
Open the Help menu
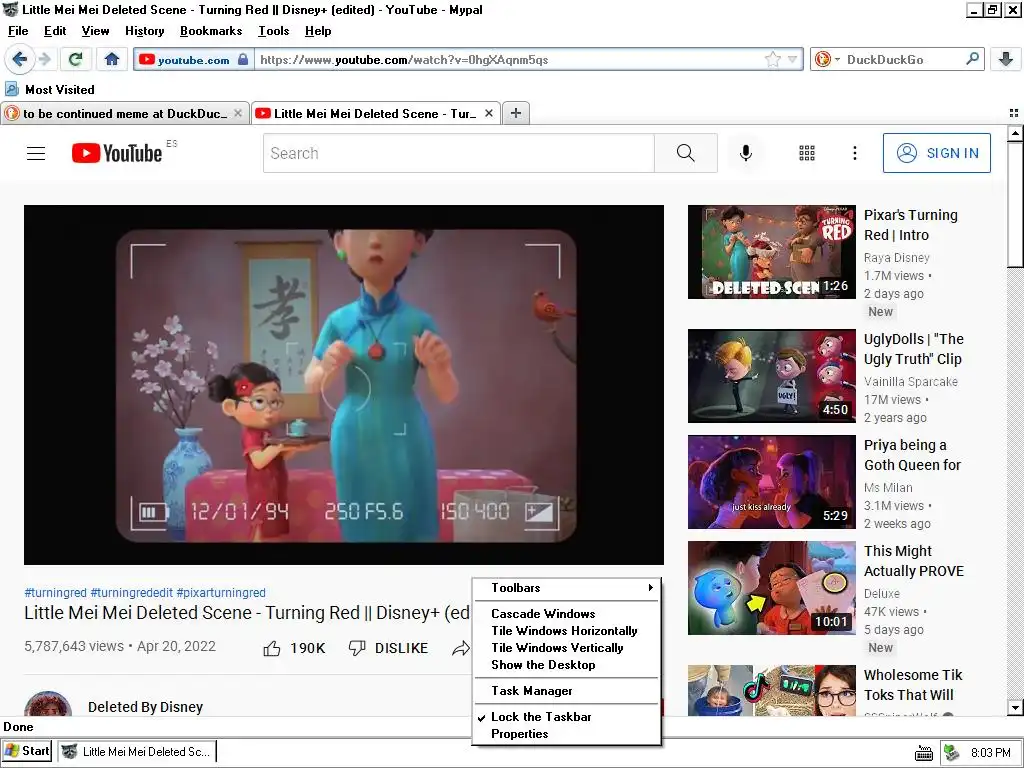pyautogui.click(x=318, y=31)
